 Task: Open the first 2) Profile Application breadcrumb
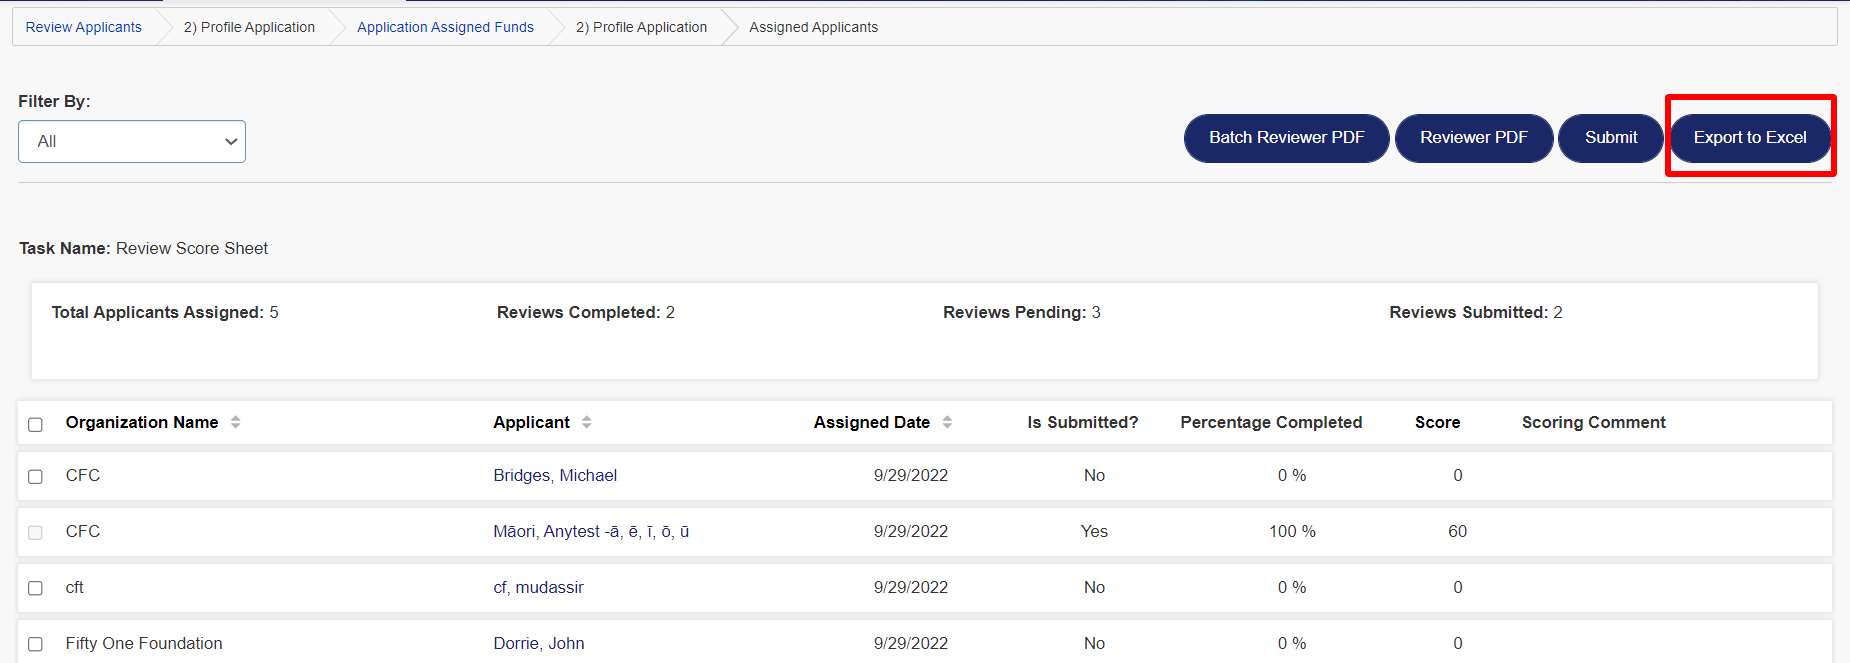tap(249, 27)
